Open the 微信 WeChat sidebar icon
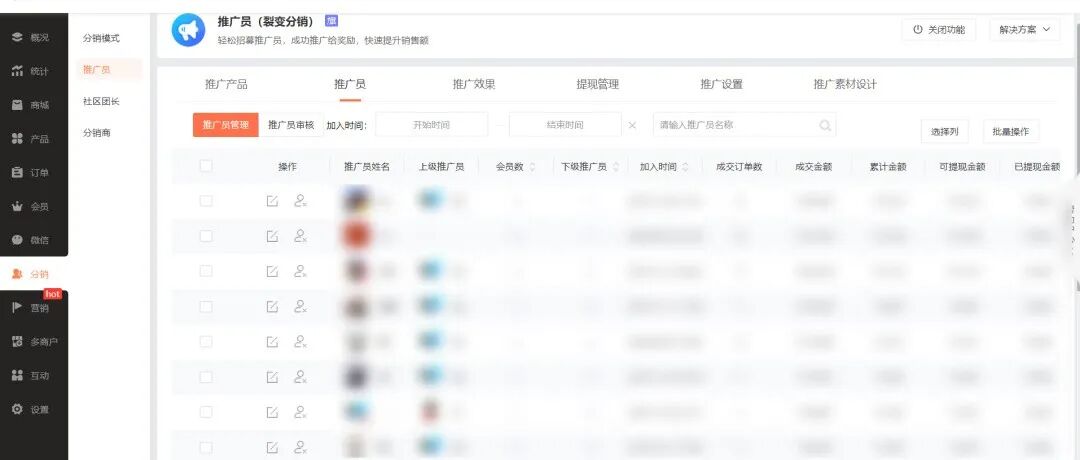The image size is (1080, 460). (x=18, y=240)
